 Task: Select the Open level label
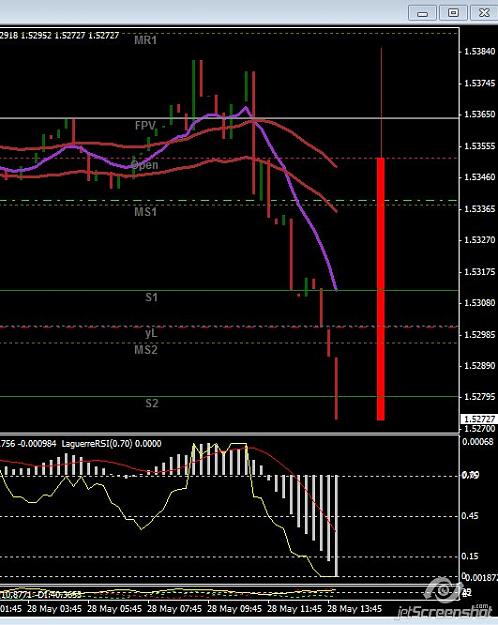click(144, 165)
